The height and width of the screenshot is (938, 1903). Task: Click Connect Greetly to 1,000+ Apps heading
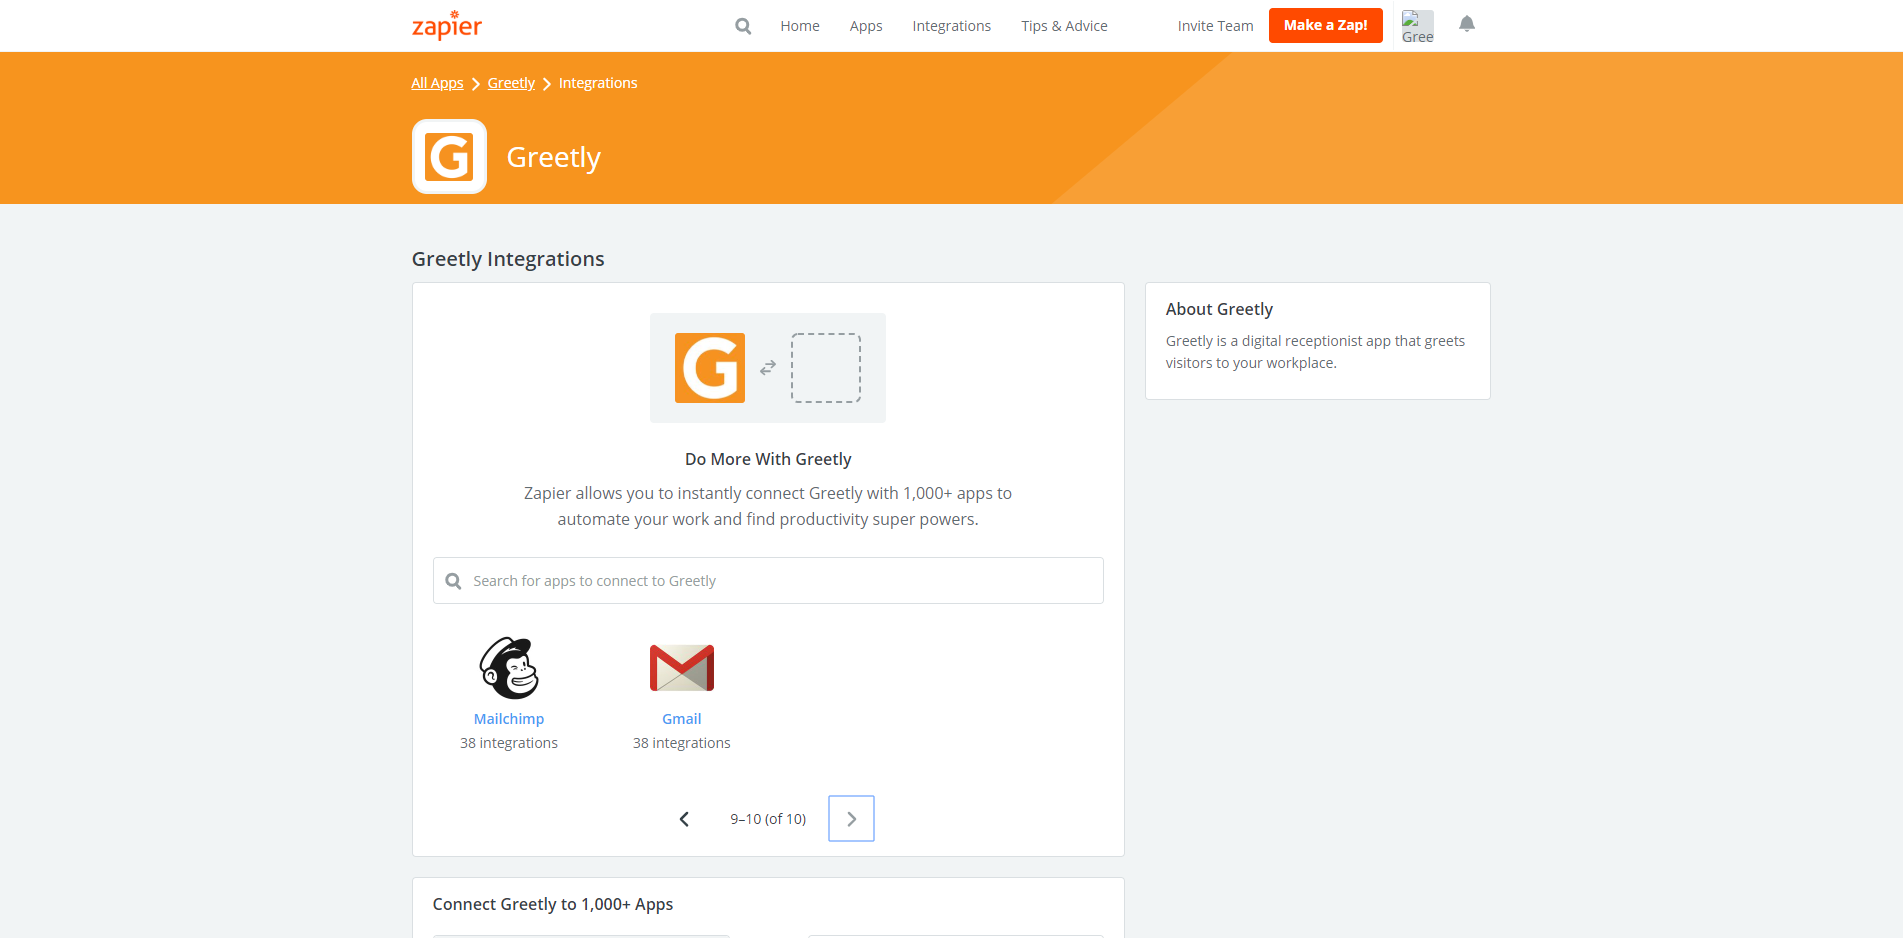tap(553, 904)
